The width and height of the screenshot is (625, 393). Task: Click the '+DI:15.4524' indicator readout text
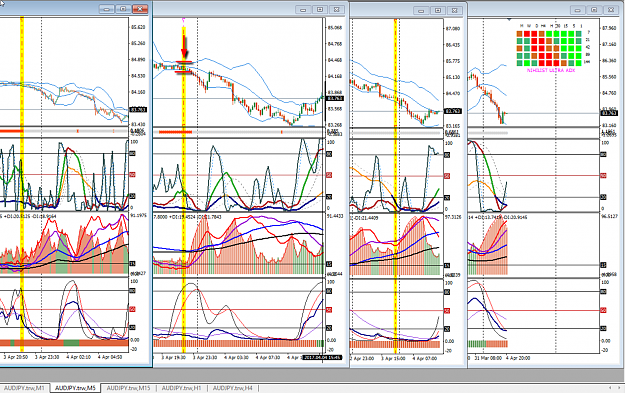tap(183, 217)
